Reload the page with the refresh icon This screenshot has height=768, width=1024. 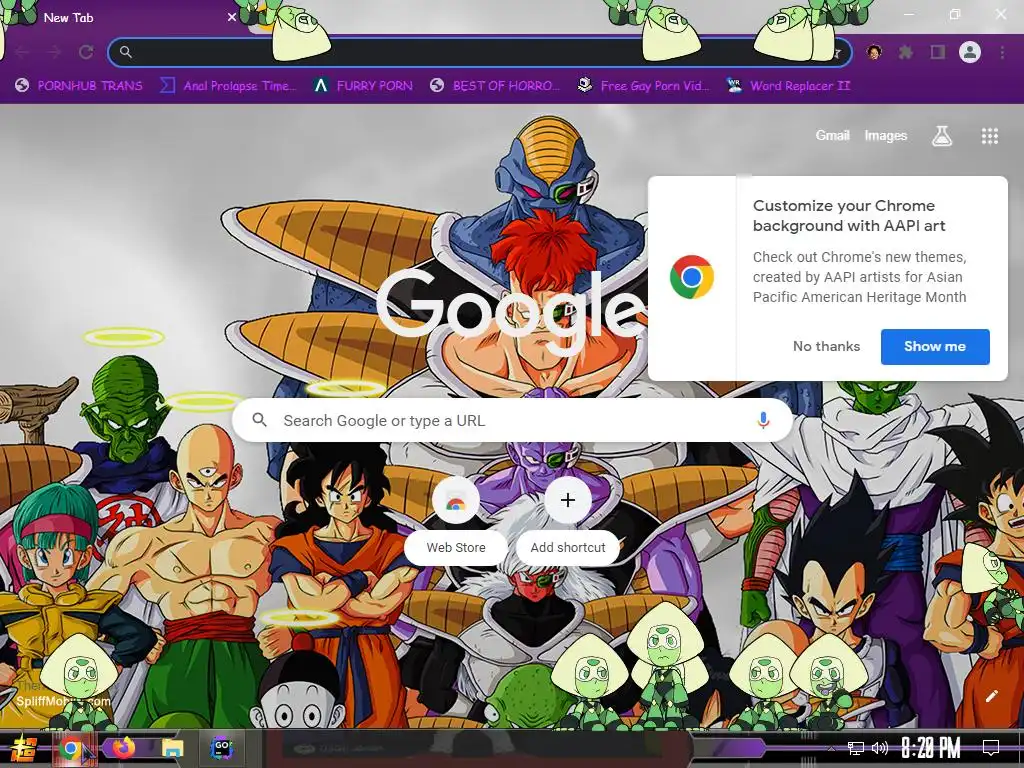(x=86, y=52)
